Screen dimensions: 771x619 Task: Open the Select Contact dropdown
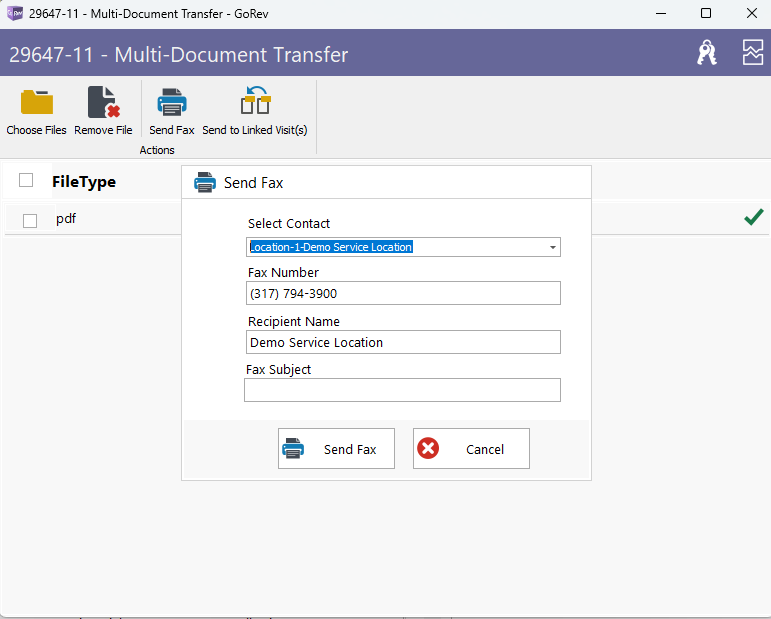click(552, 247)
